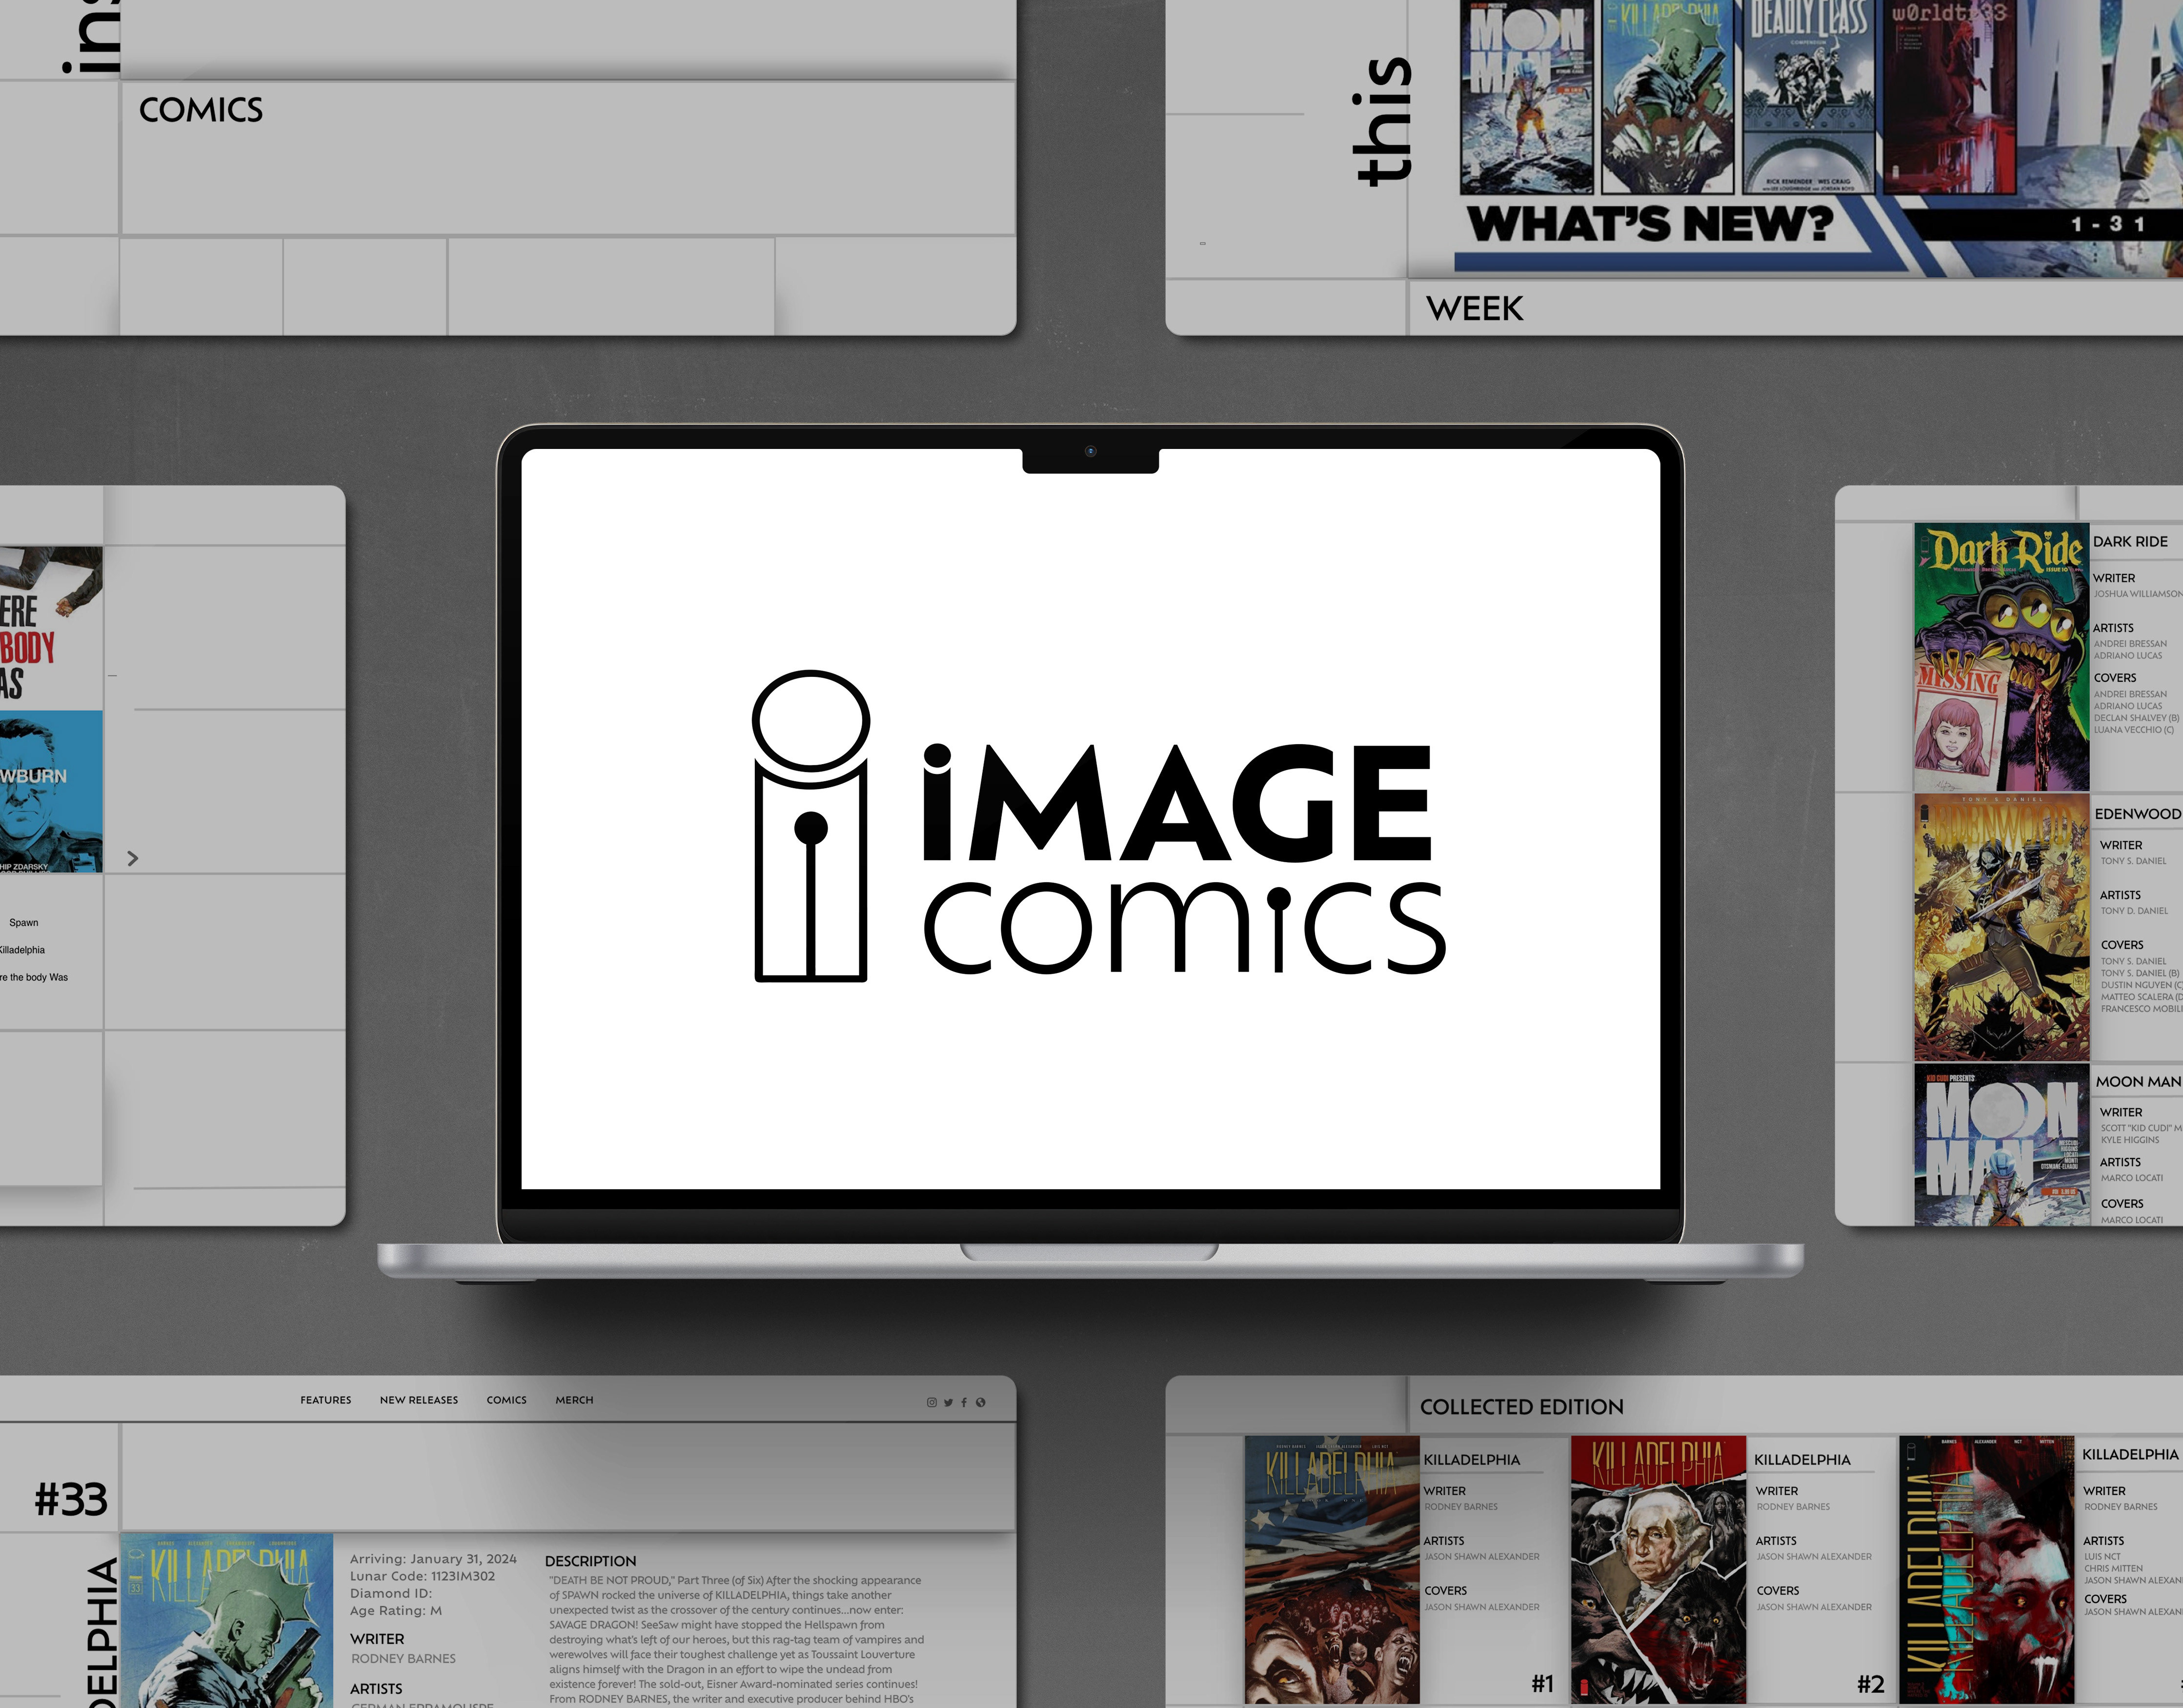Select Killadelphia in the left panel list

[x=22, y=949]
